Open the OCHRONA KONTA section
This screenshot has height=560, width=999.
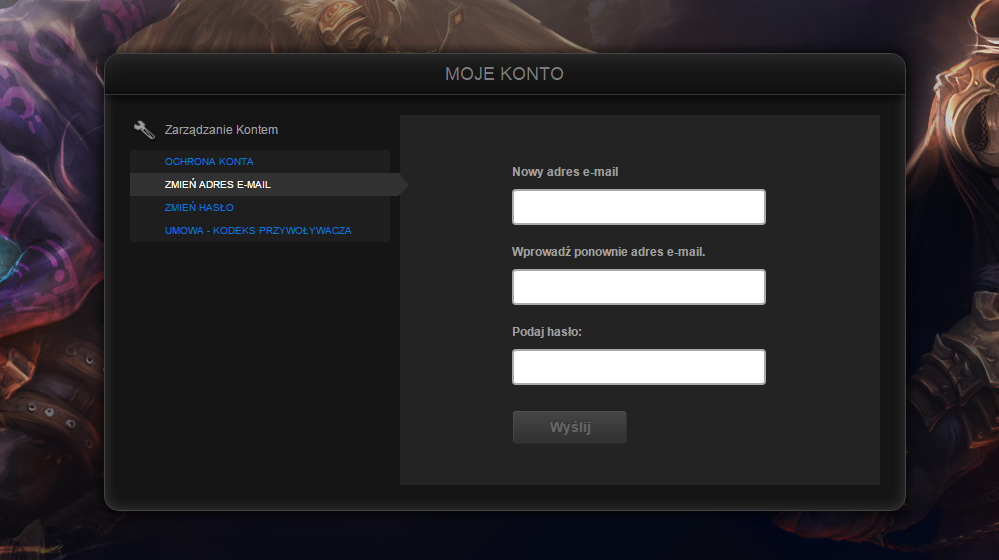(x=209, y=162)
